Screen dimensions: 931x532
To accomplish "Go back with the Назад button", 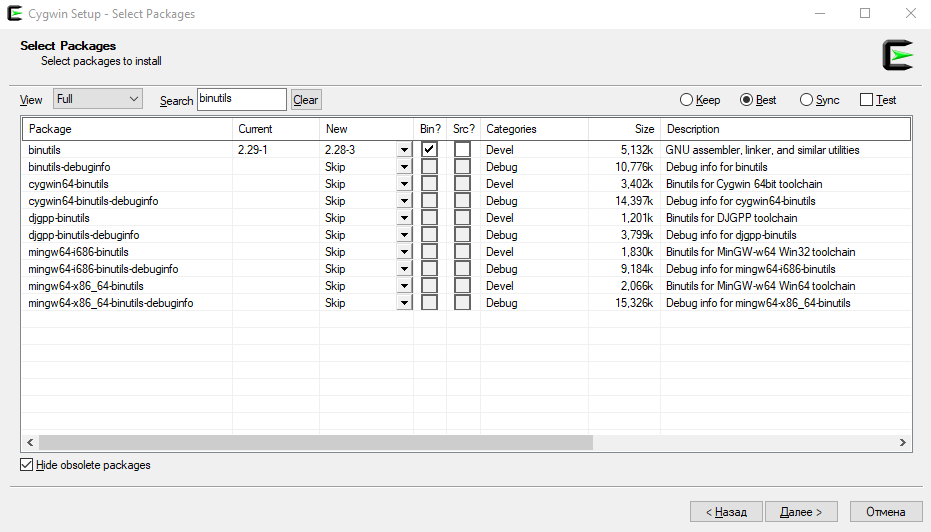I will pos(726,512).
